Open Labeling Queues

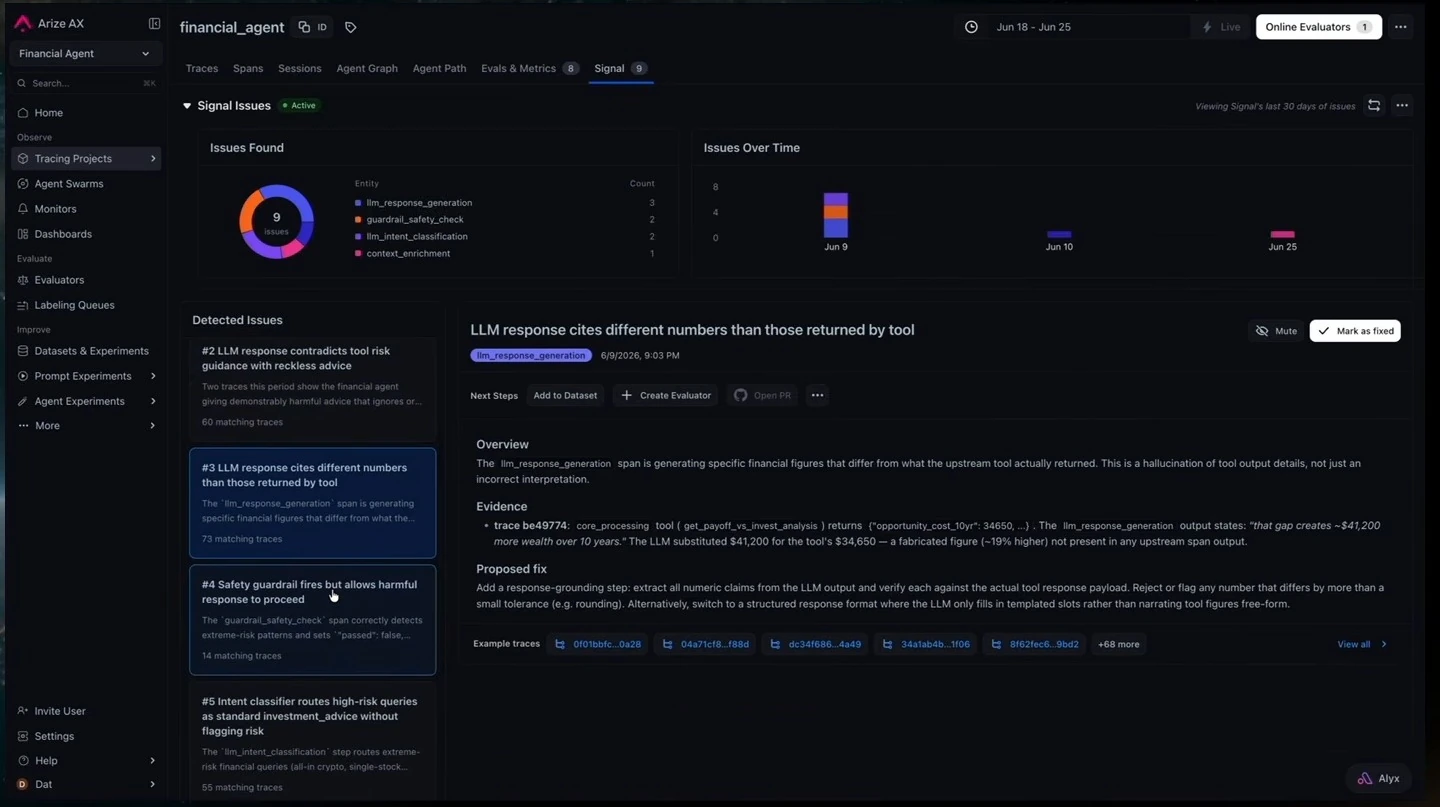pos(74,305)
